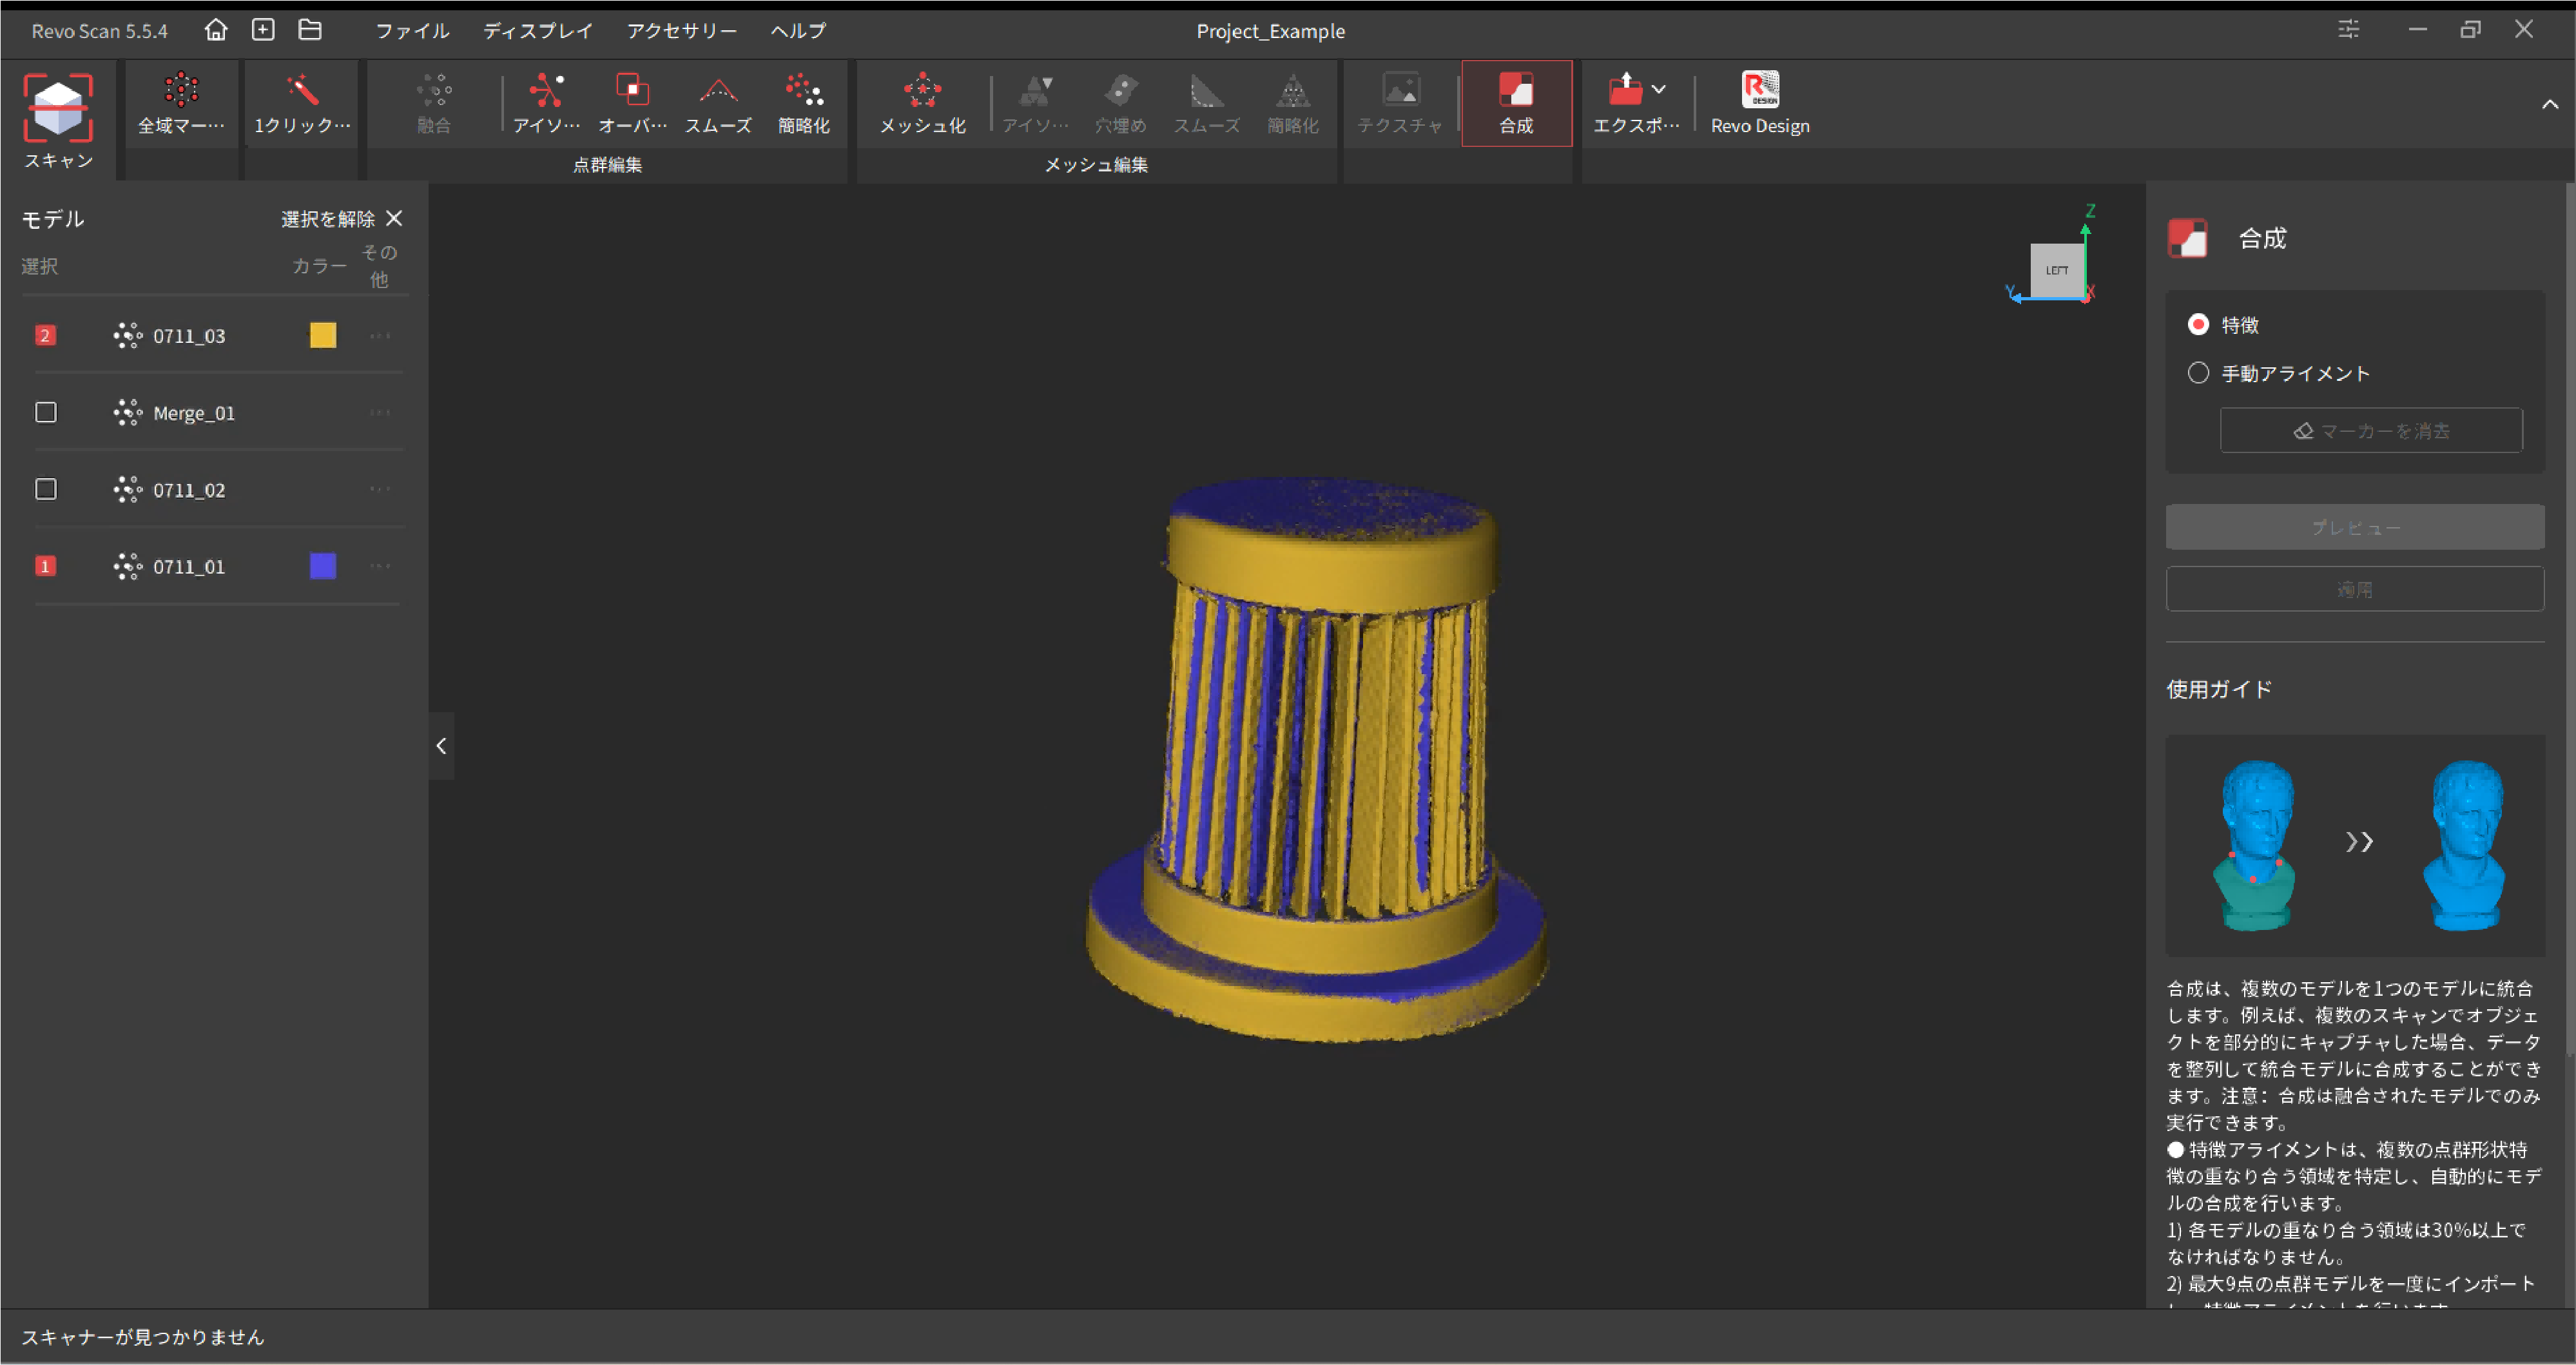Click the 使用ガイド heading
Screen dimensions: 2576x1365
point(2219,689)
